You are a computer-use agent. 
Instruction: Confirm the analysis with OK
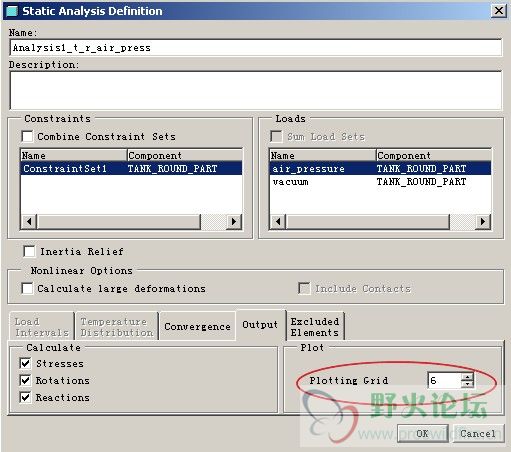coord(422,433)
